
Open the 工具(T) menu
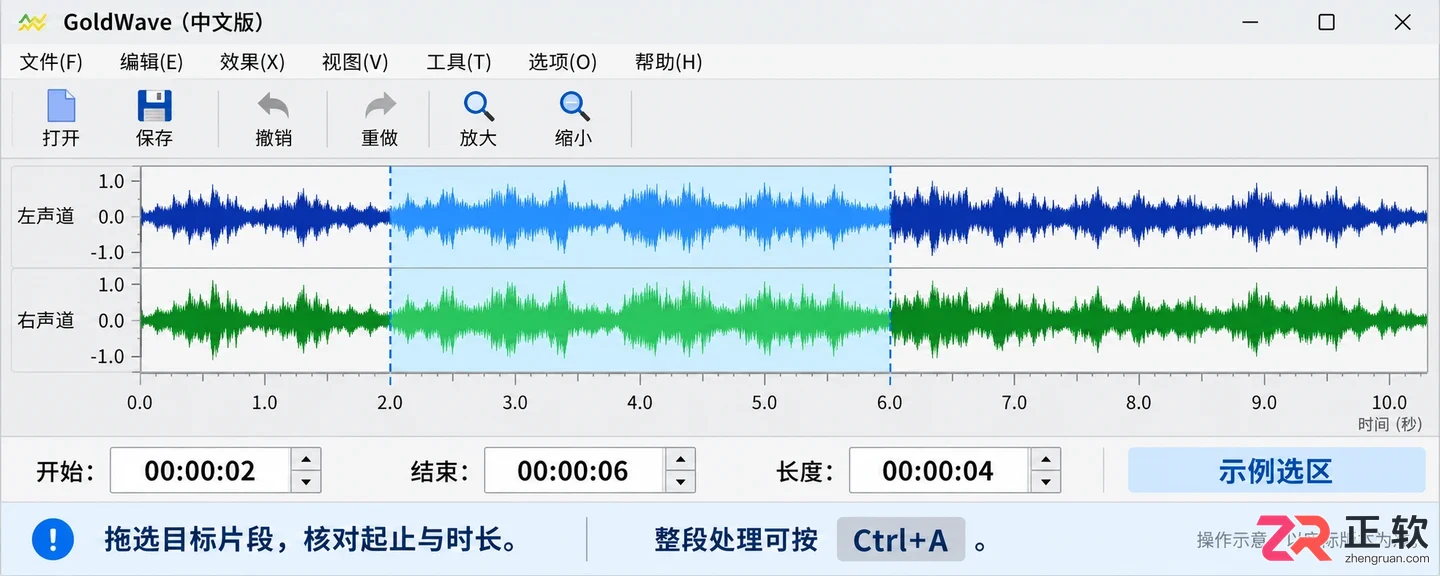click(459, 62)
